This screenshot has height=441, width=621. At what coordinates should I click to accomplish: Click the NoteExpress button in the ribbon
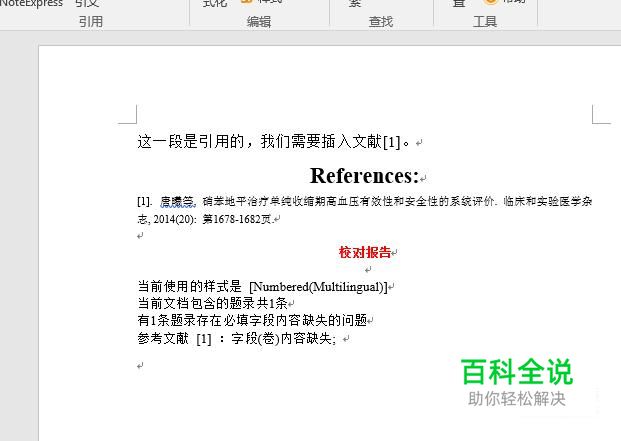31,3
